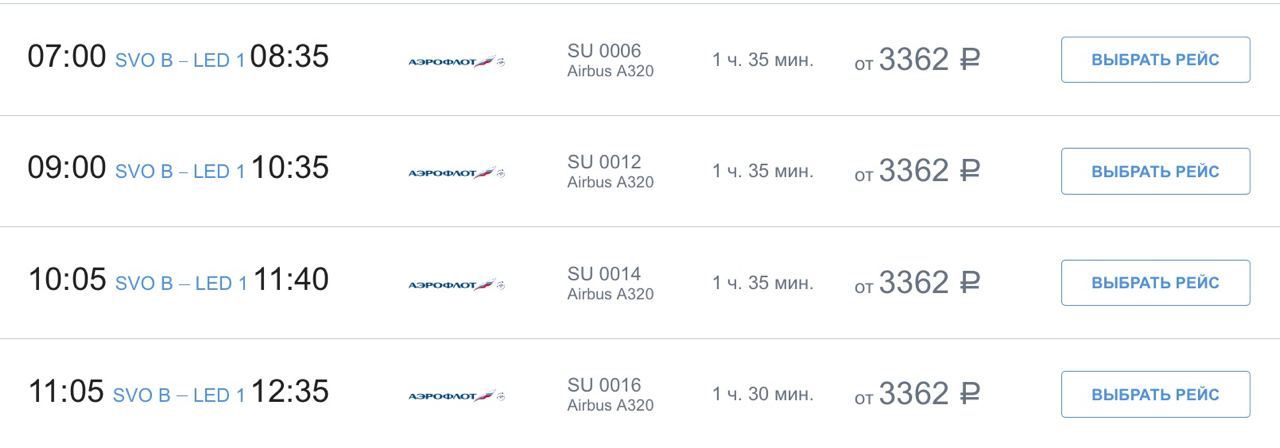
Task: Click Aeroflot logo on flight SU 0006
Action: pos(457,61)
